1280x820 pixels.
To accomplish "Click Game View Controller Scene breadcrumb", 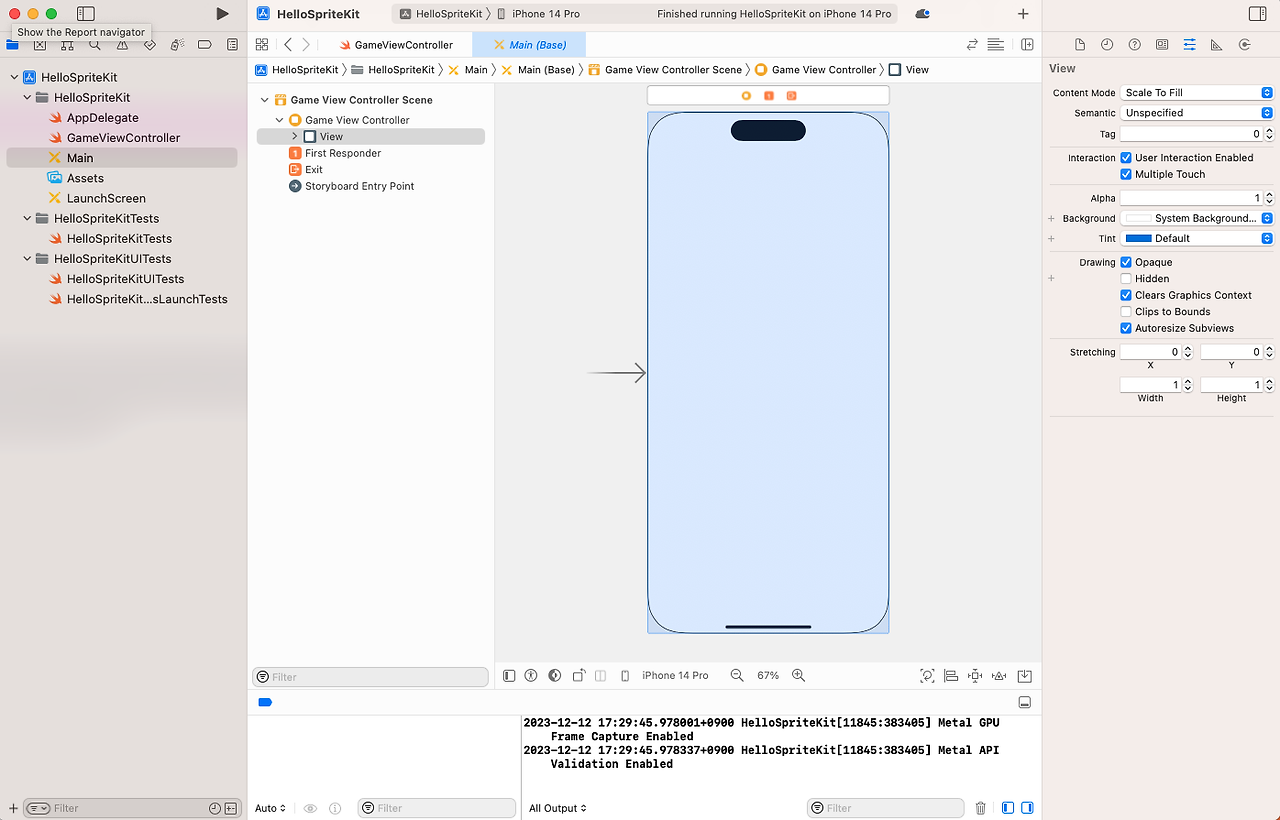I will pyautogui.click(x=665, y=70).
